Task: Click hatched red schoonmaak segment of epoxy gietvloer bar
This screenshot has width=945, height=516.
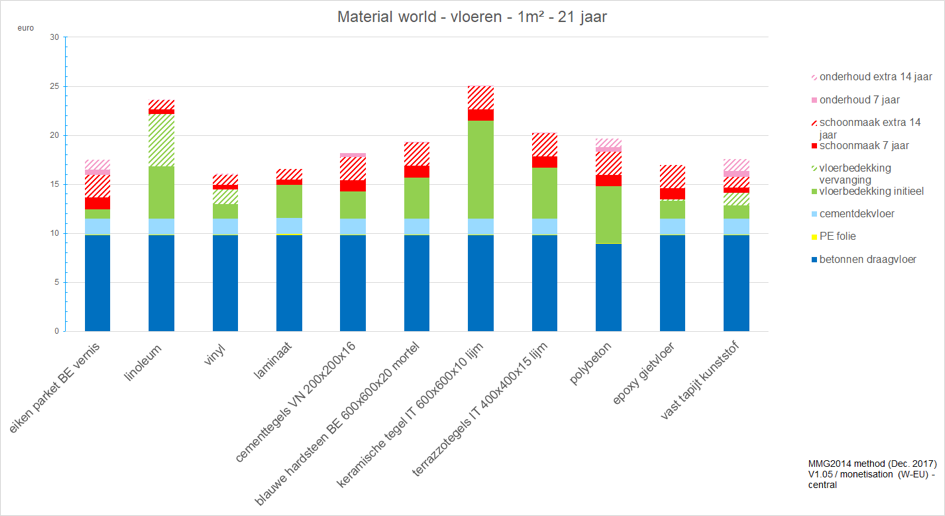Action: [673, 177]
